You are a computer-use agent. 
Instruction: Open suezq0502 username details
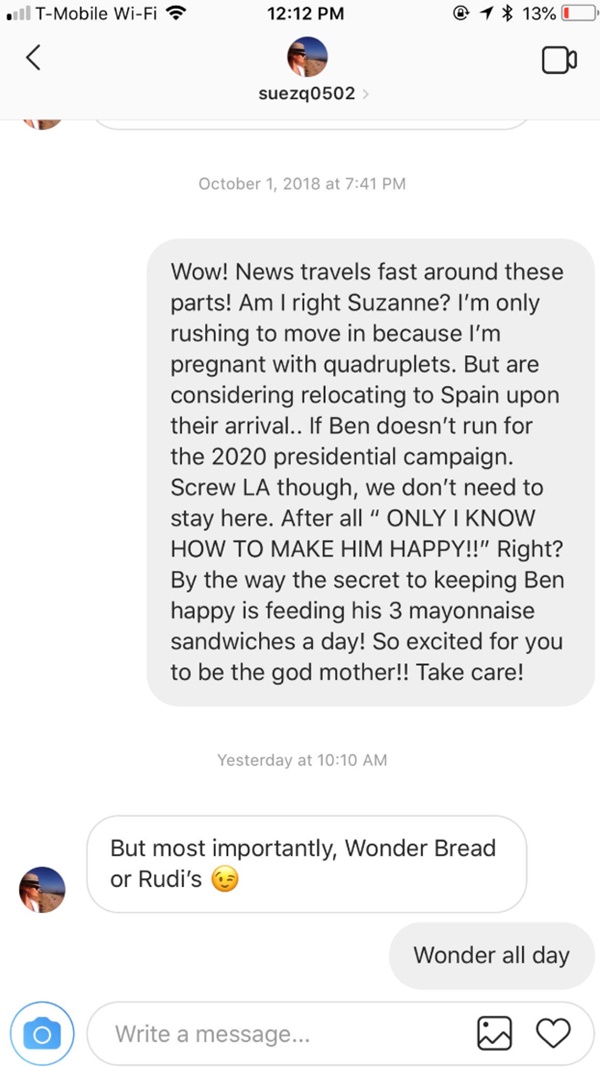tap(307, 94)
